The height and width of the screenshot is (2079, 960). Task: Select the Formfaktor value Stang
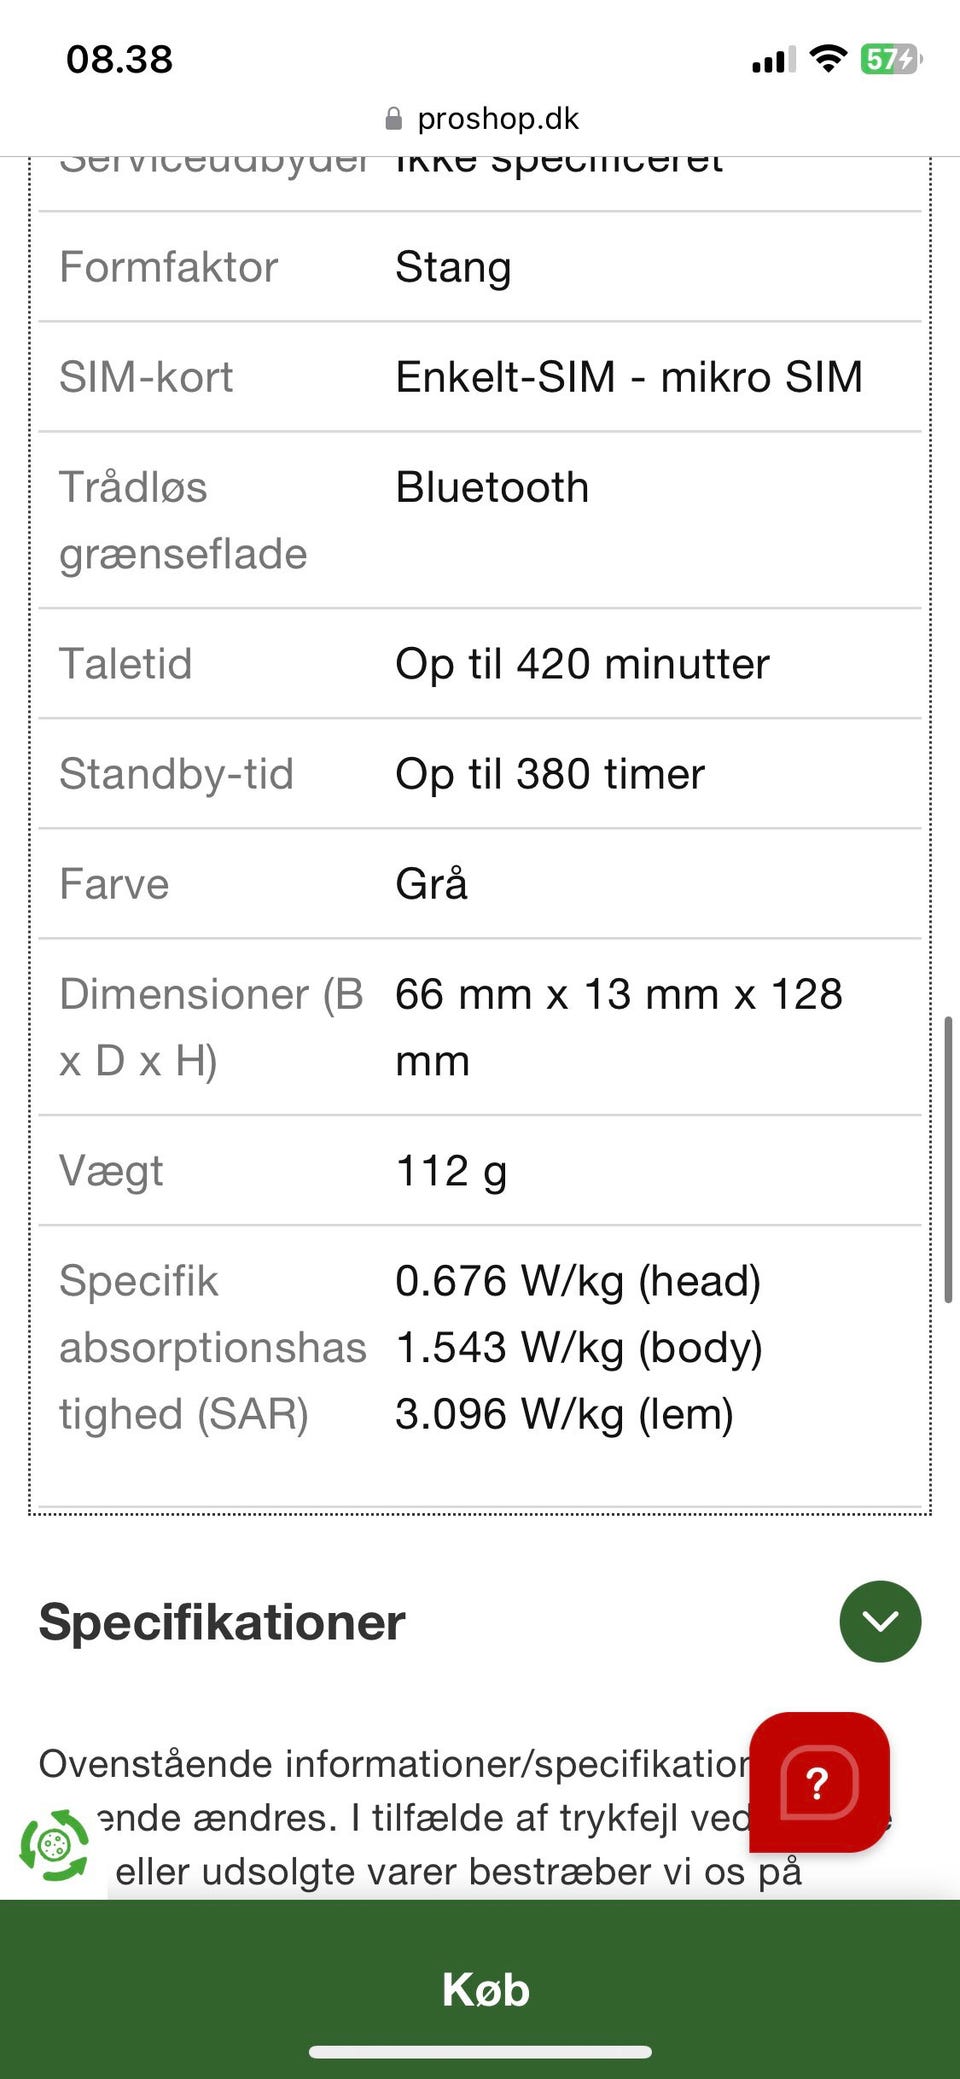[453, 267]
